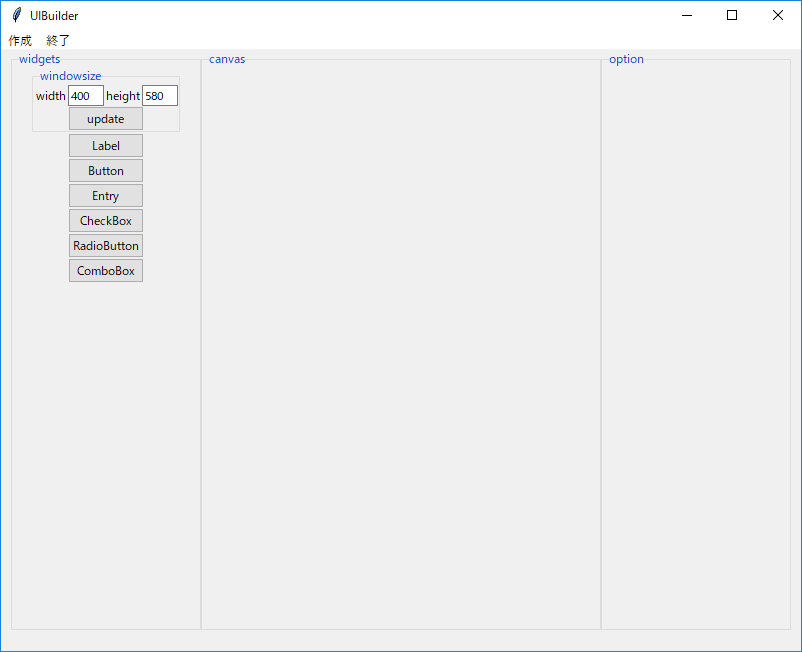Click the canvas panel label
Screen dimensions: 802x652
(x=226, y=59)
